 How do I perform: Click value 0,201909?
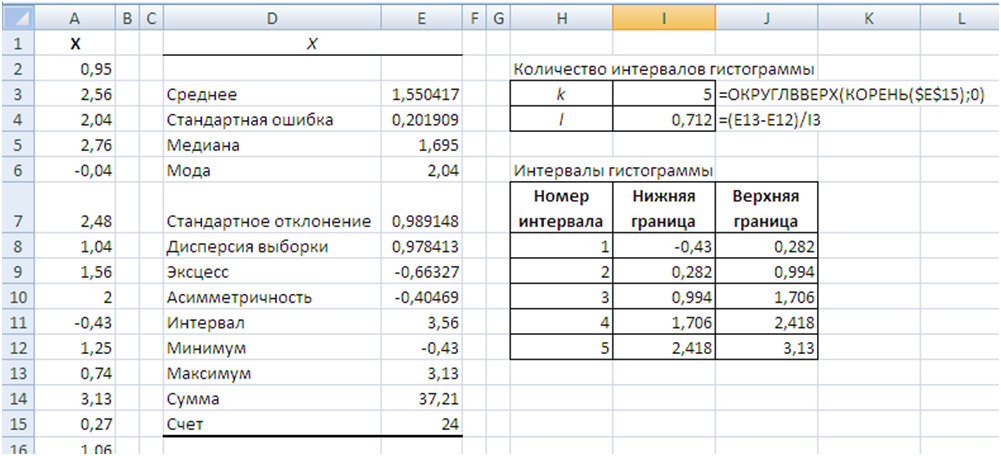point(421,120)
